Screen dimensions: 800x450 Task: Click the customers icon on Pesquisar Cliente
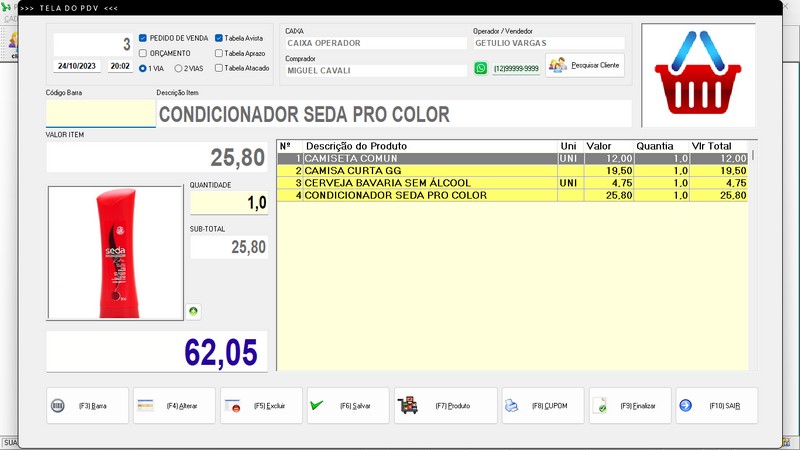[x=558, y=65]
